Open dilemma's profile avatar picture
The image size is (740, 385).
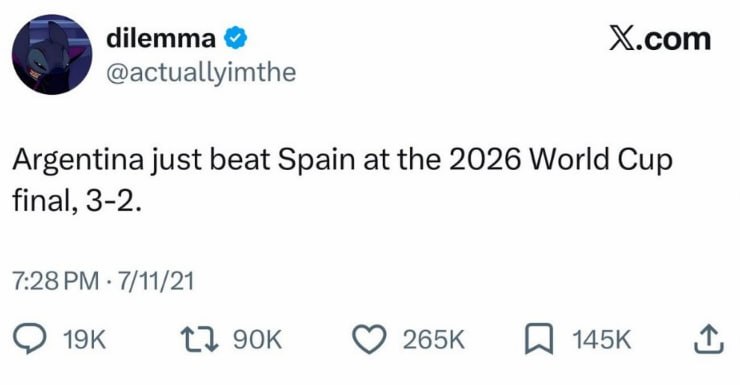[52, 54]
